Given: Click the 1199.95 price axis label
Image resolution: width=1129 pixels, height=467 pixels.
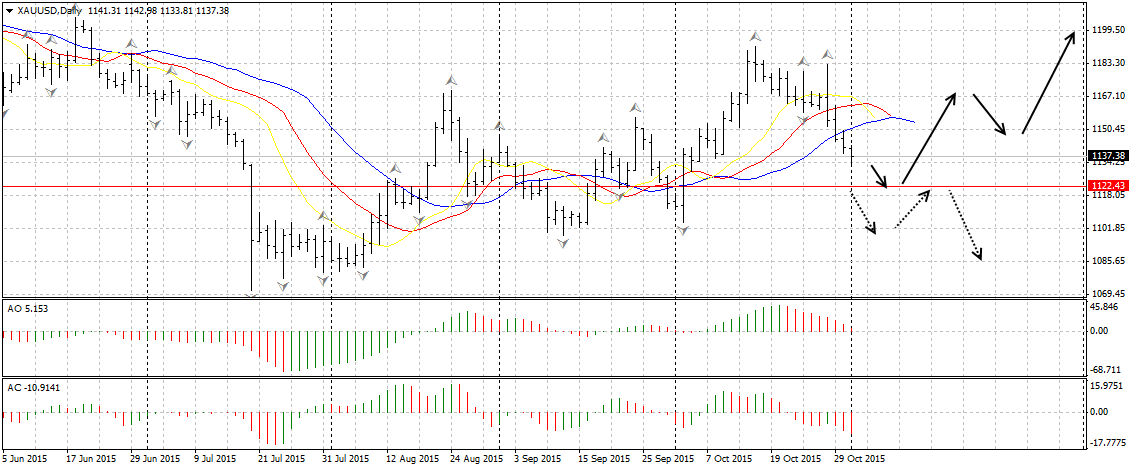Looking at the screenshot, I should point(1106,30).
